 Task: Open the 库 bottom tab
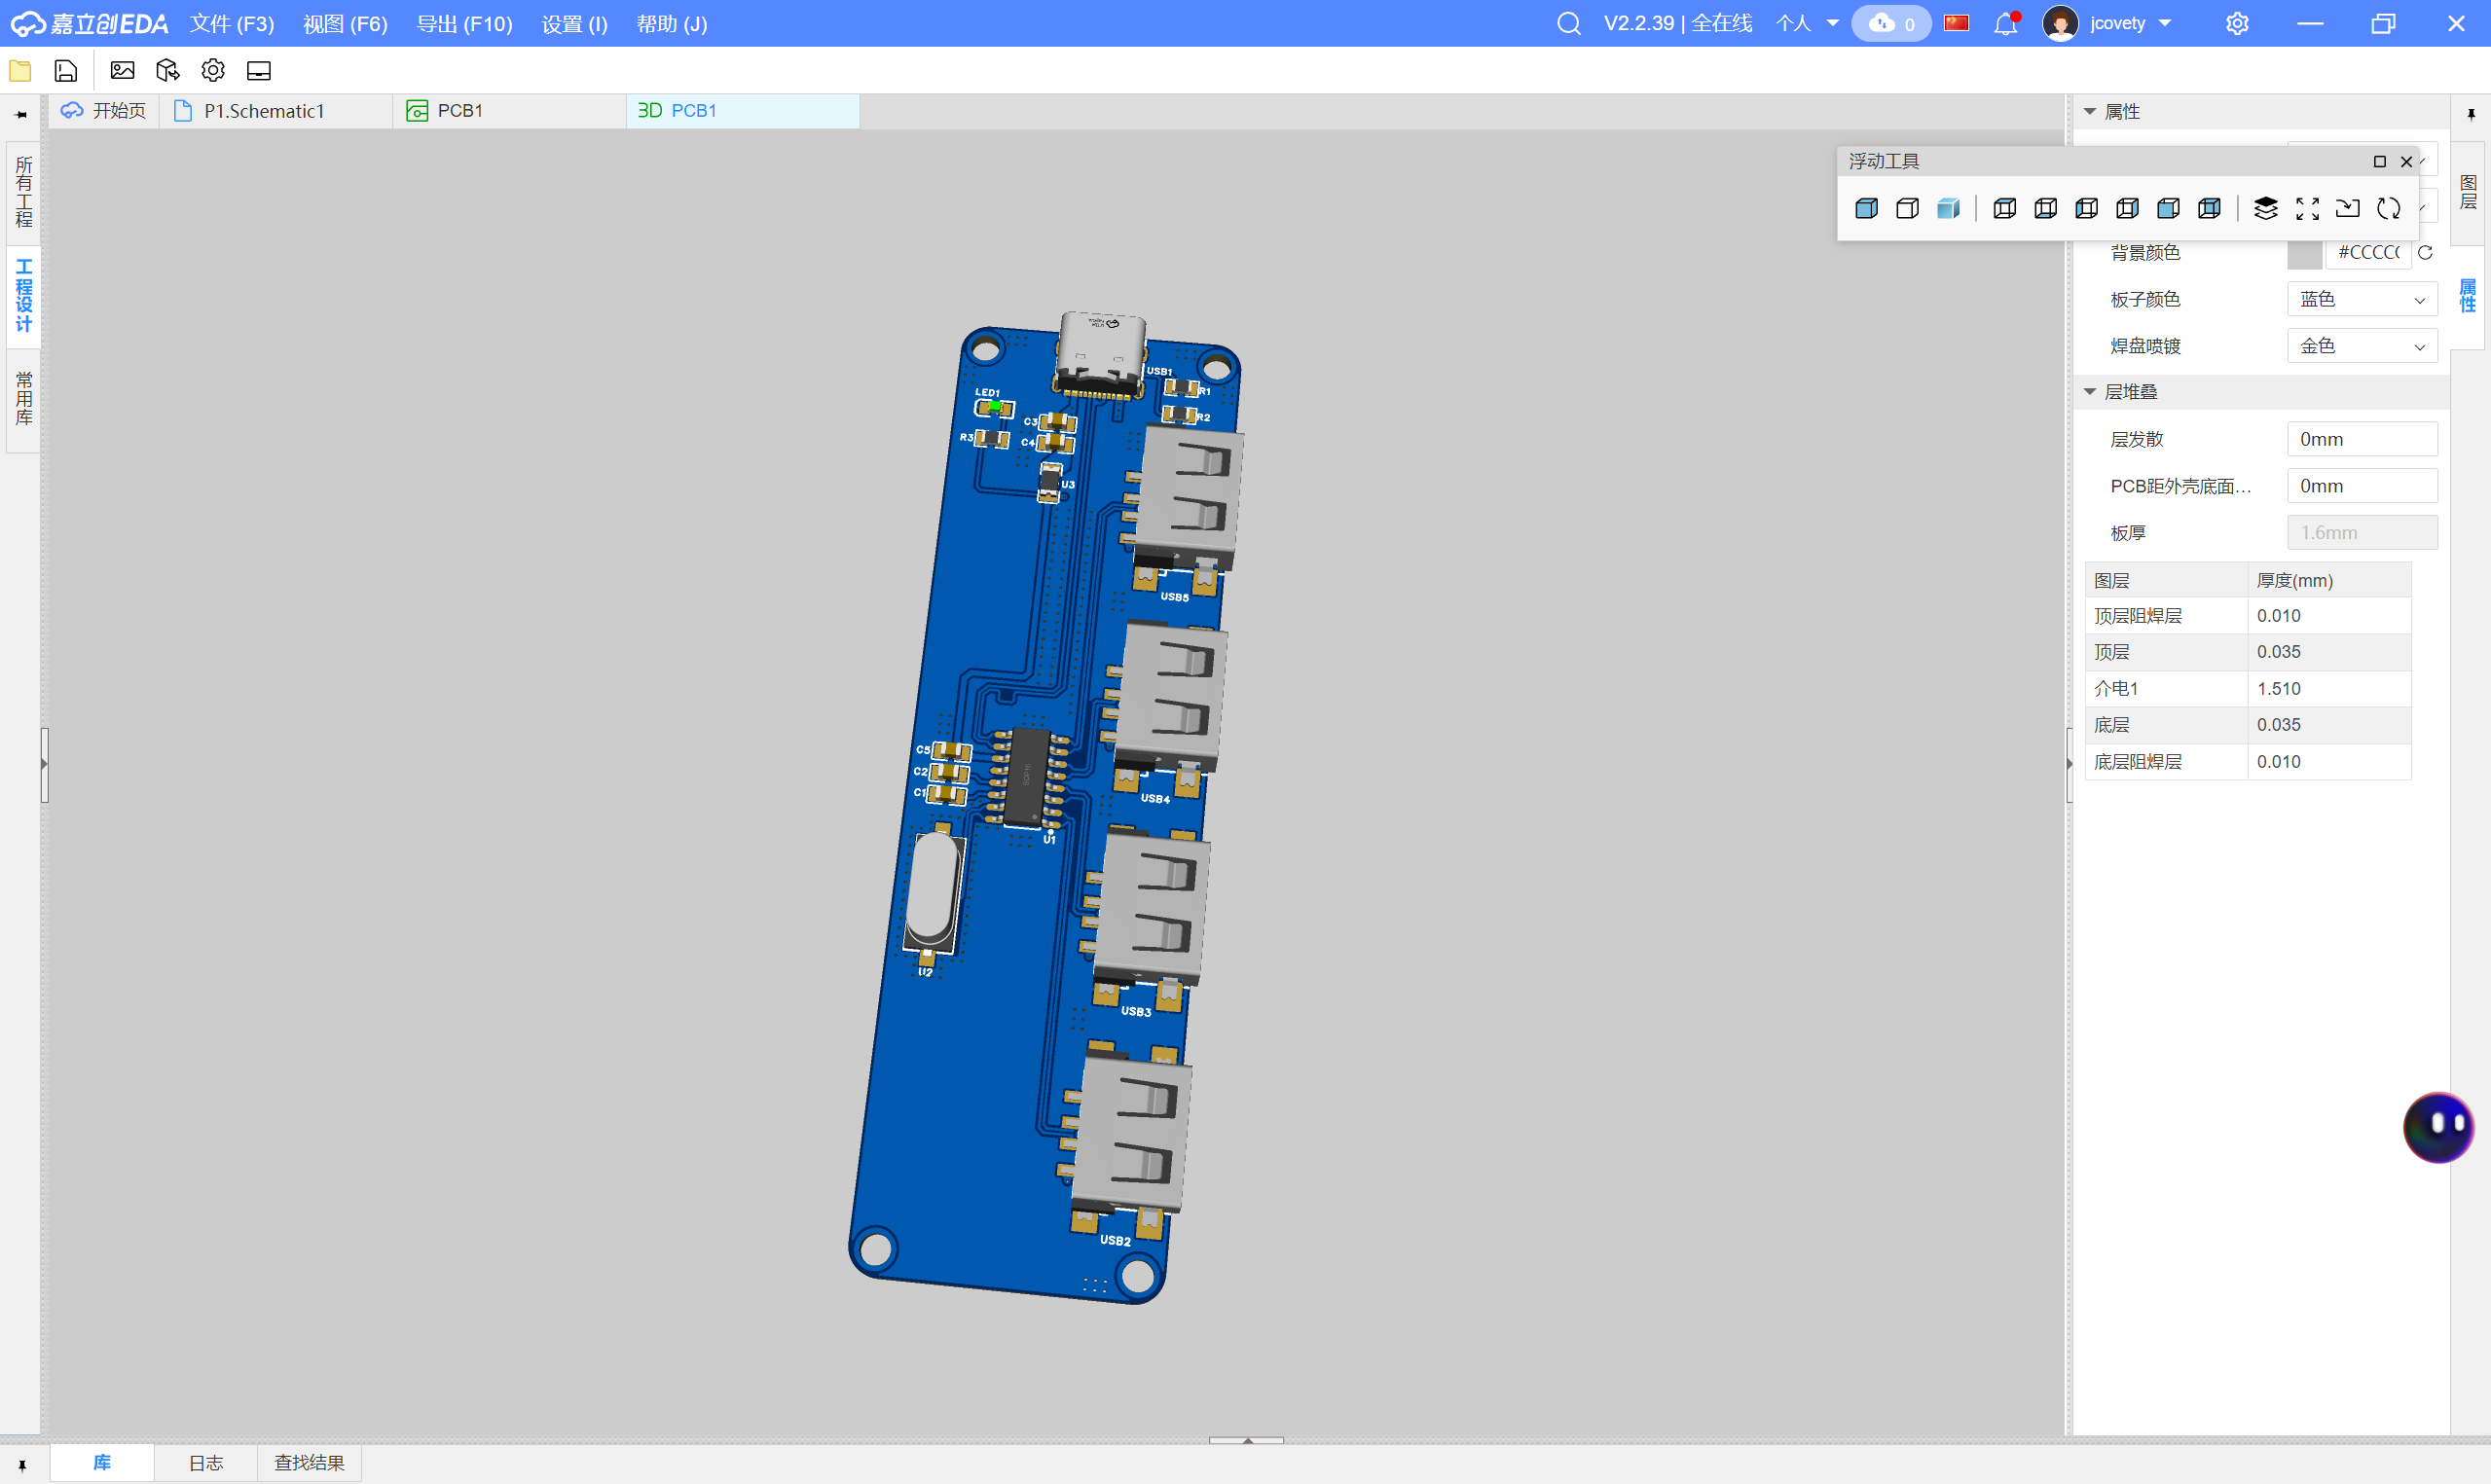point(102,1463)
